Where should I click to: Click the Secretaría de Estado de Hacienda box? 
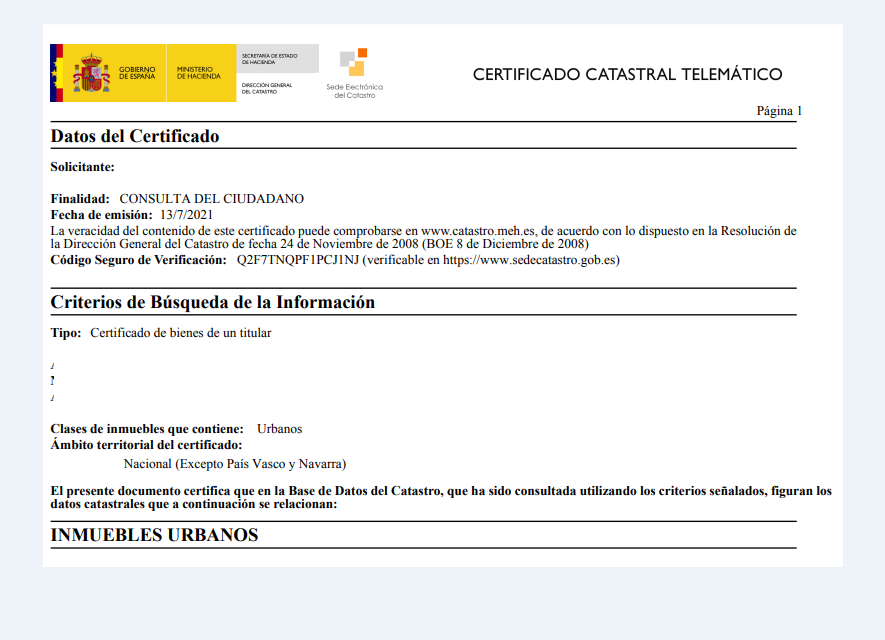277,58
